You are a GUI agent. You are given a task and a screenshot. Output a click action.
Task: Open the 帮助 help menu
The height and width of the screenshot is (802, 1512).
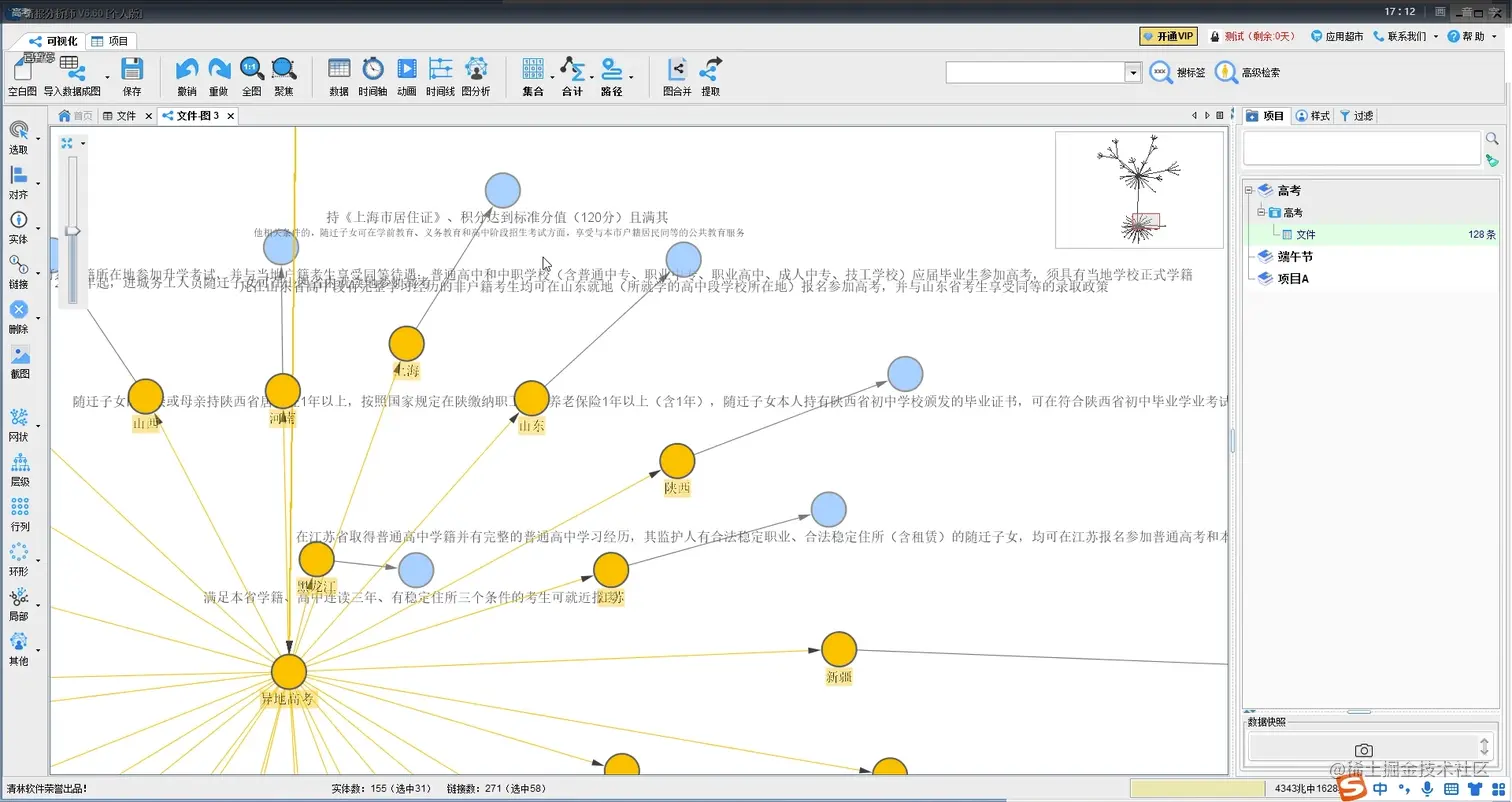point(1471,36)
